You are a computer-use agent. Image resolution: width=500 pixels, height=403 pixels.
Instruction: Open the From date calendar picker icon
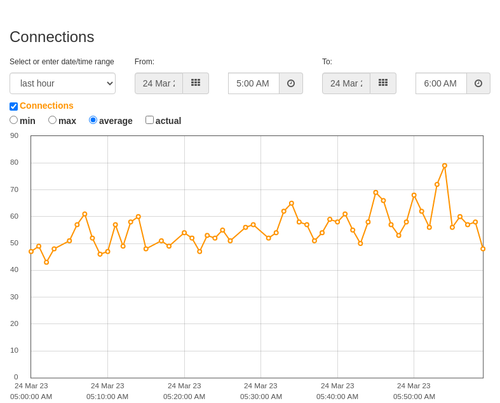tap(195, 83)
